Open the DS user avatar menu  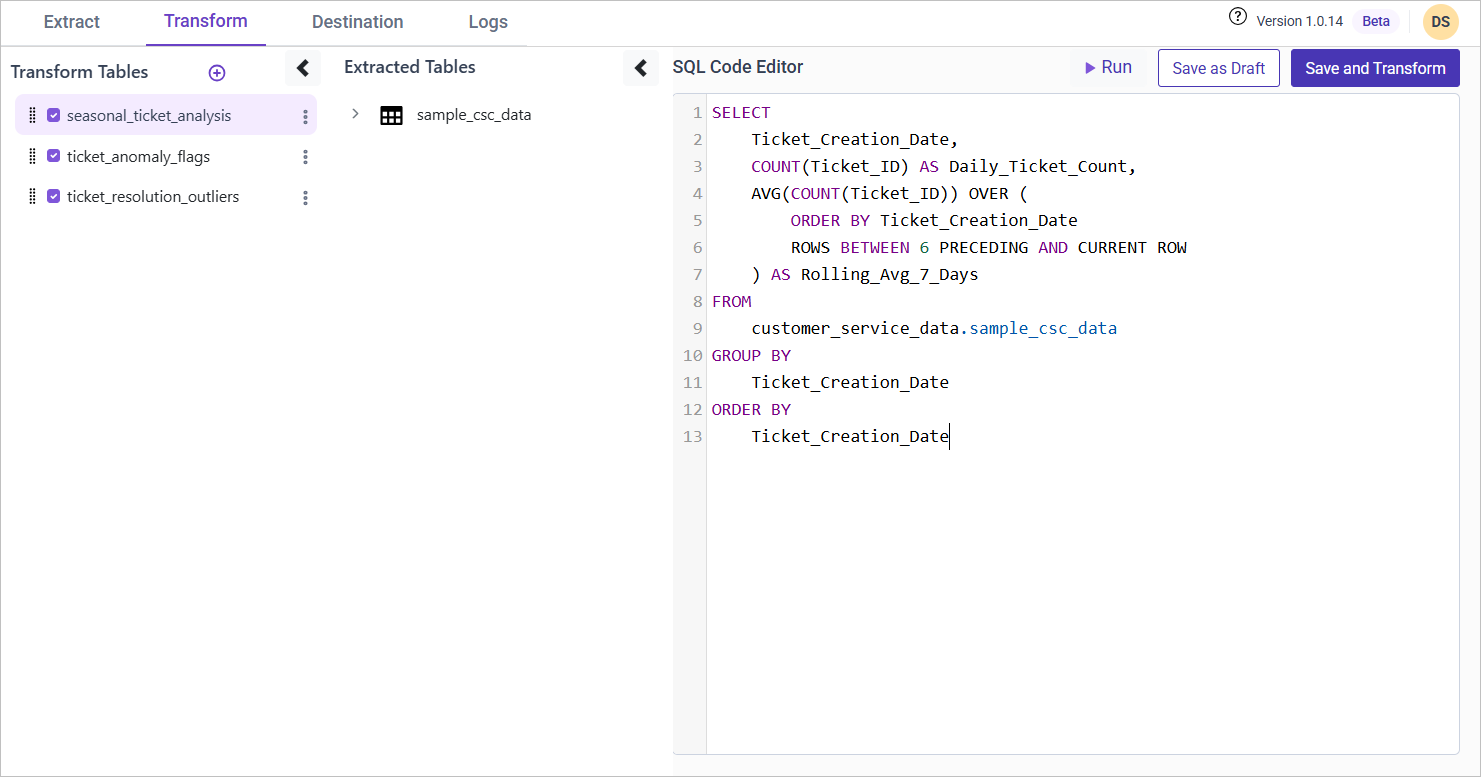[x=1440, y=22]
